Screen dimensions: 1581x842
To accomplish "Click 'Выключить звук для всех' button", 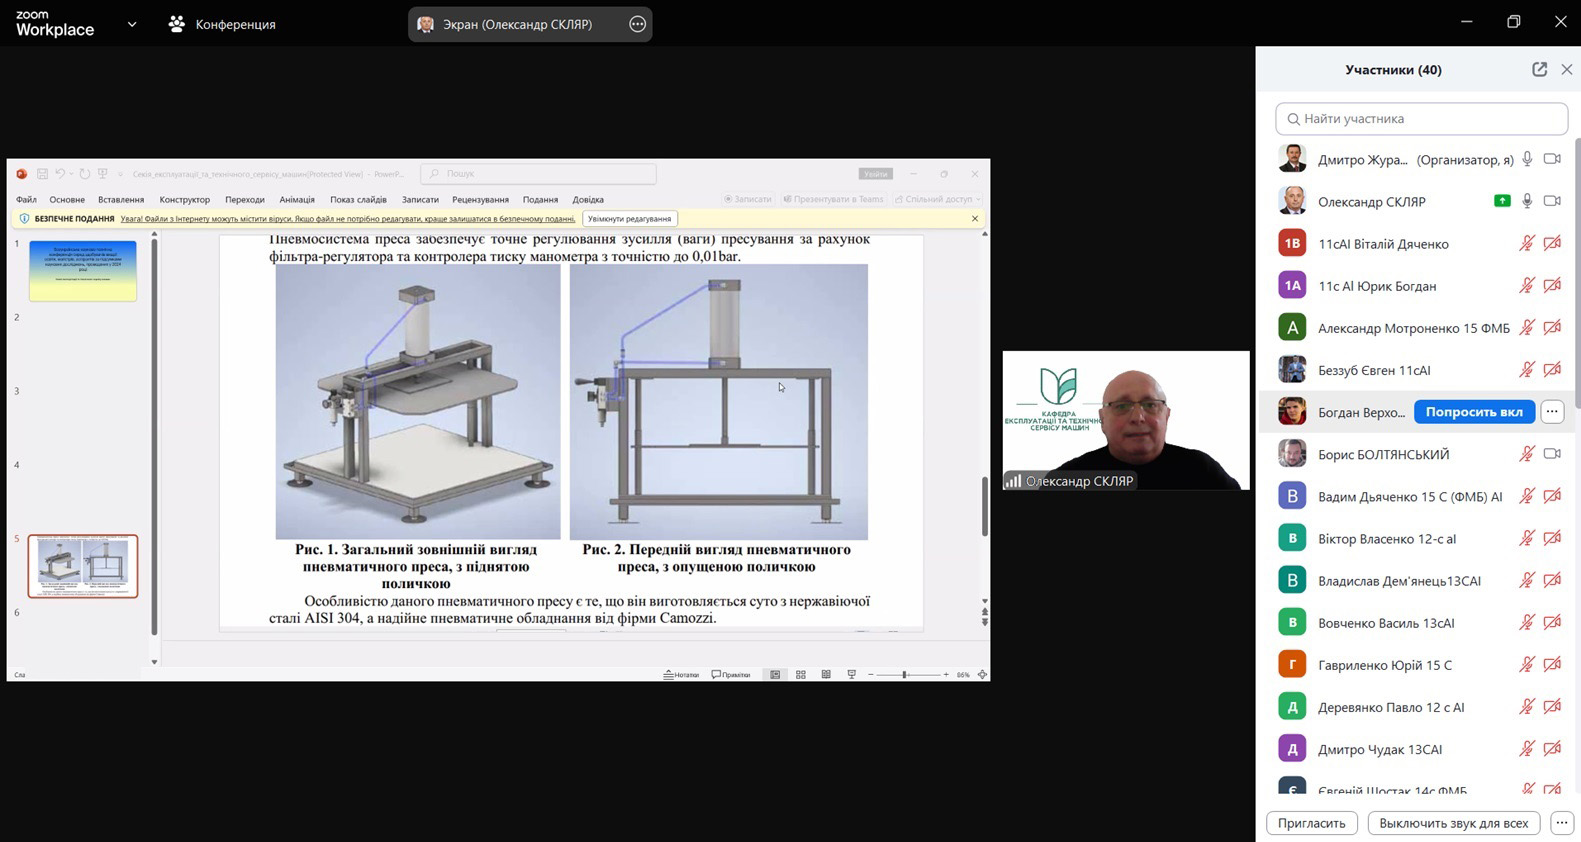I will [1453, 823].
